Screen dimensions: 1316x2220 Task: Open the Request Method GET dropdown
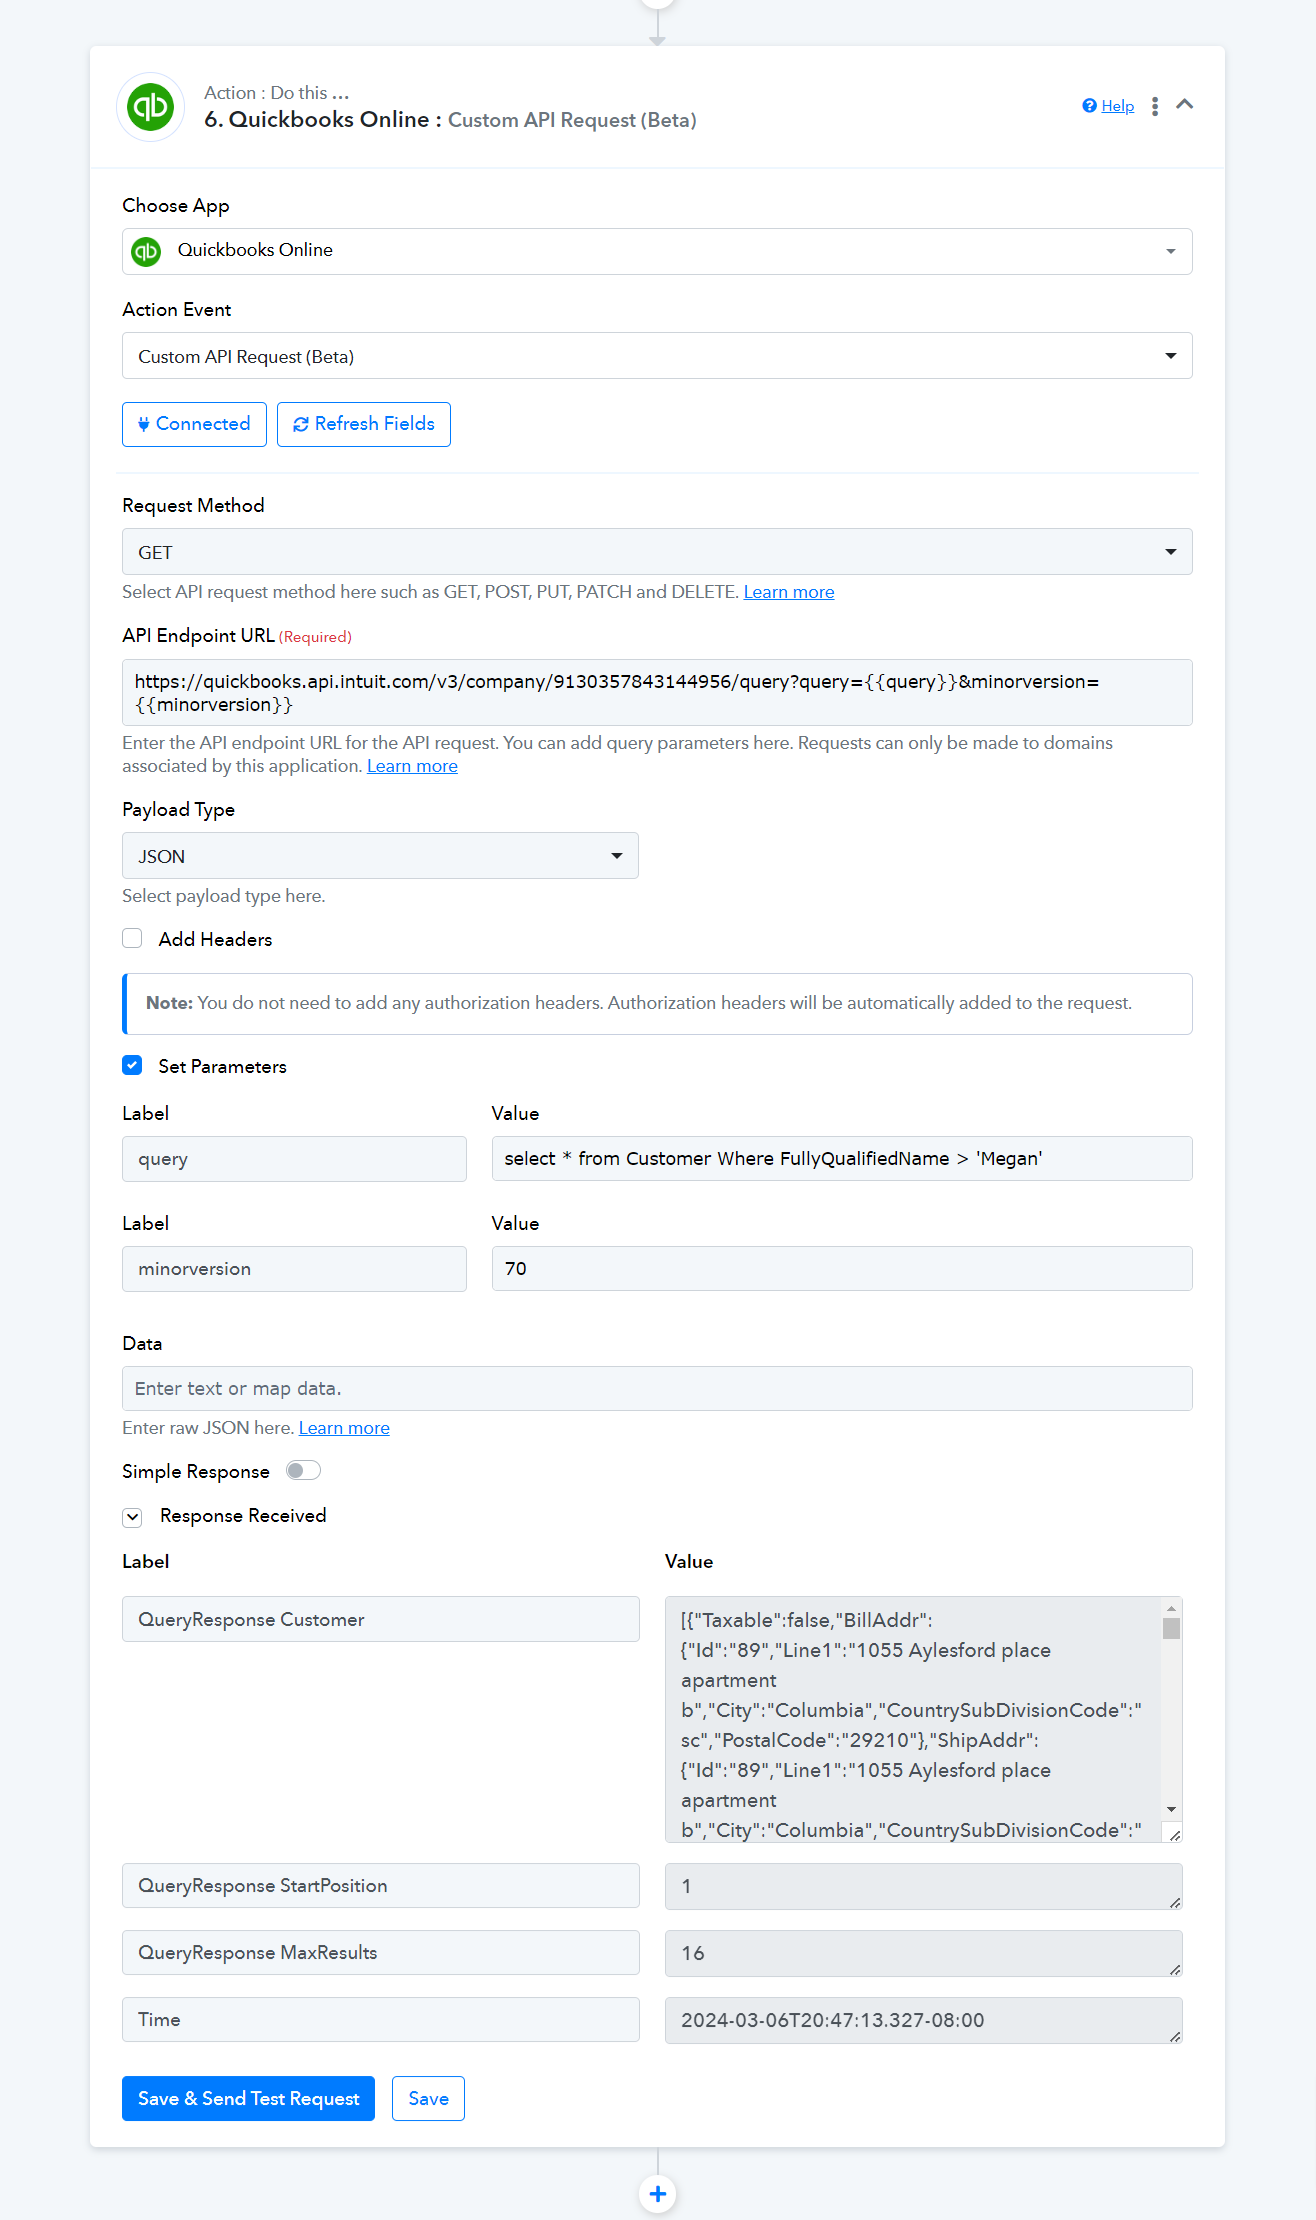tap(657, 552)
